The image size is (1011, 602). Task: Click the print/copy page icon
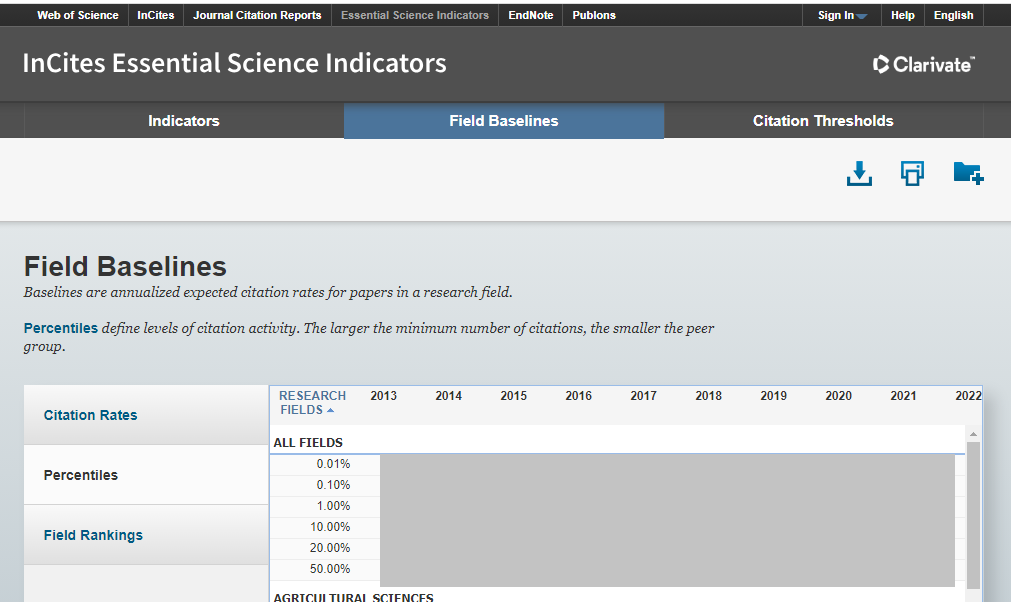coord(912,173)
